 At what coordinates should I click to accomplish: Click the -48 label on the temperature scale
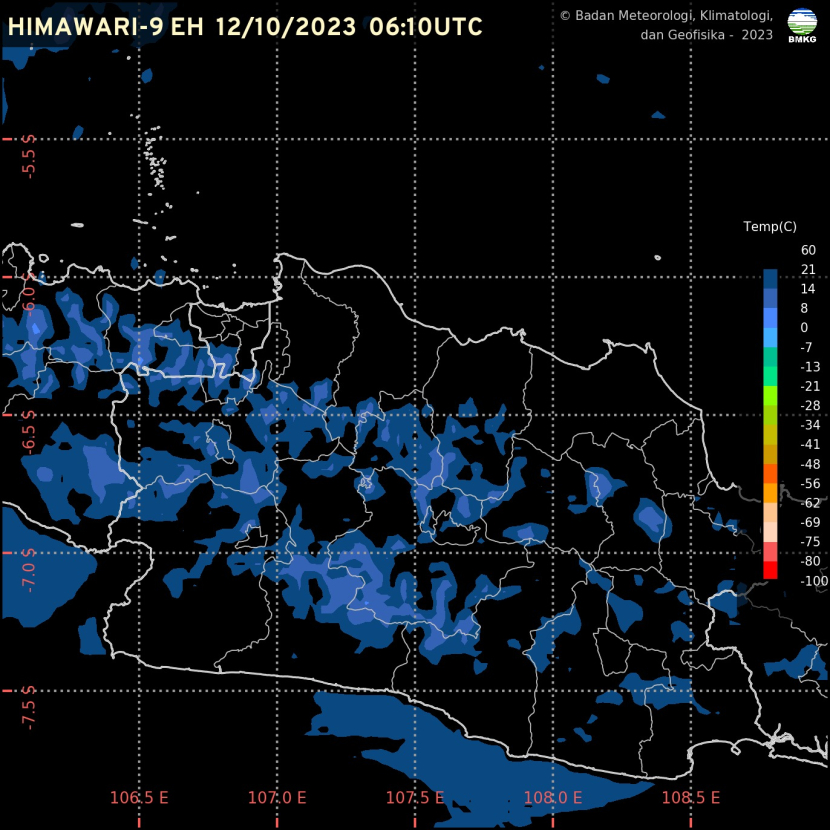tap(811, 464)
